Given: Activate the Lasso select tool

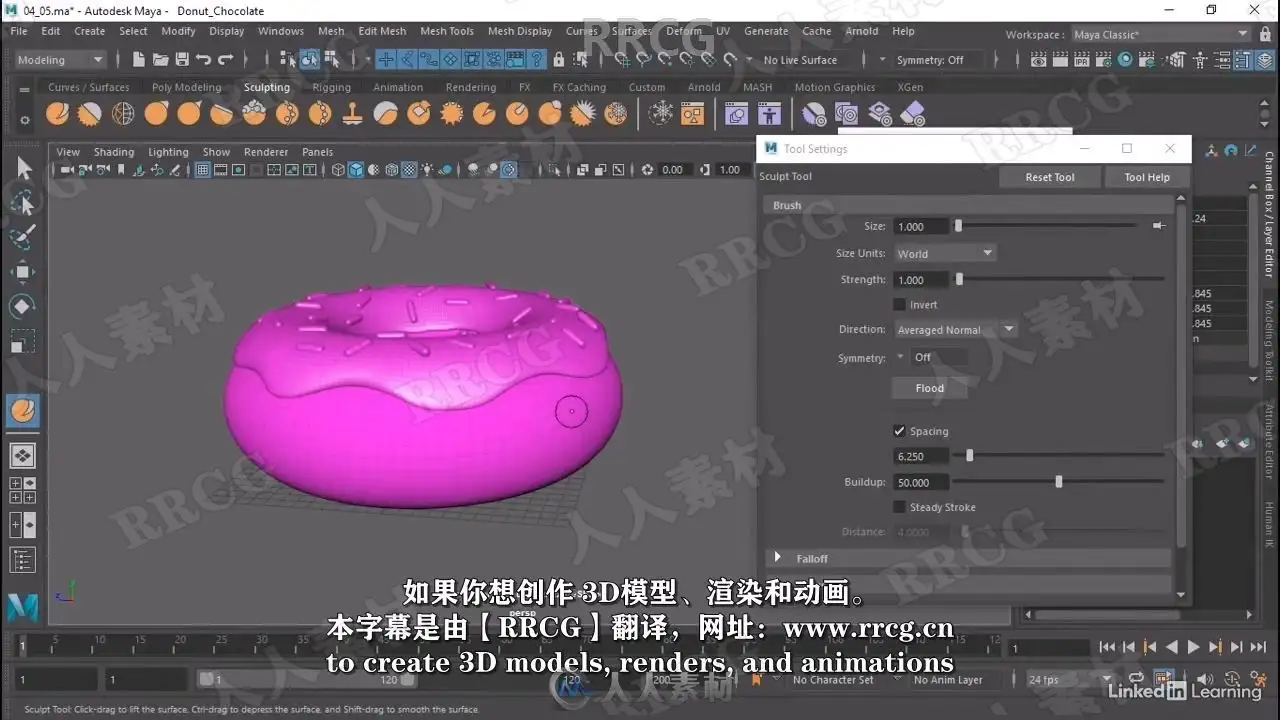Looking at the screenshot, I should pyautogui.click(x=23, y=204).
